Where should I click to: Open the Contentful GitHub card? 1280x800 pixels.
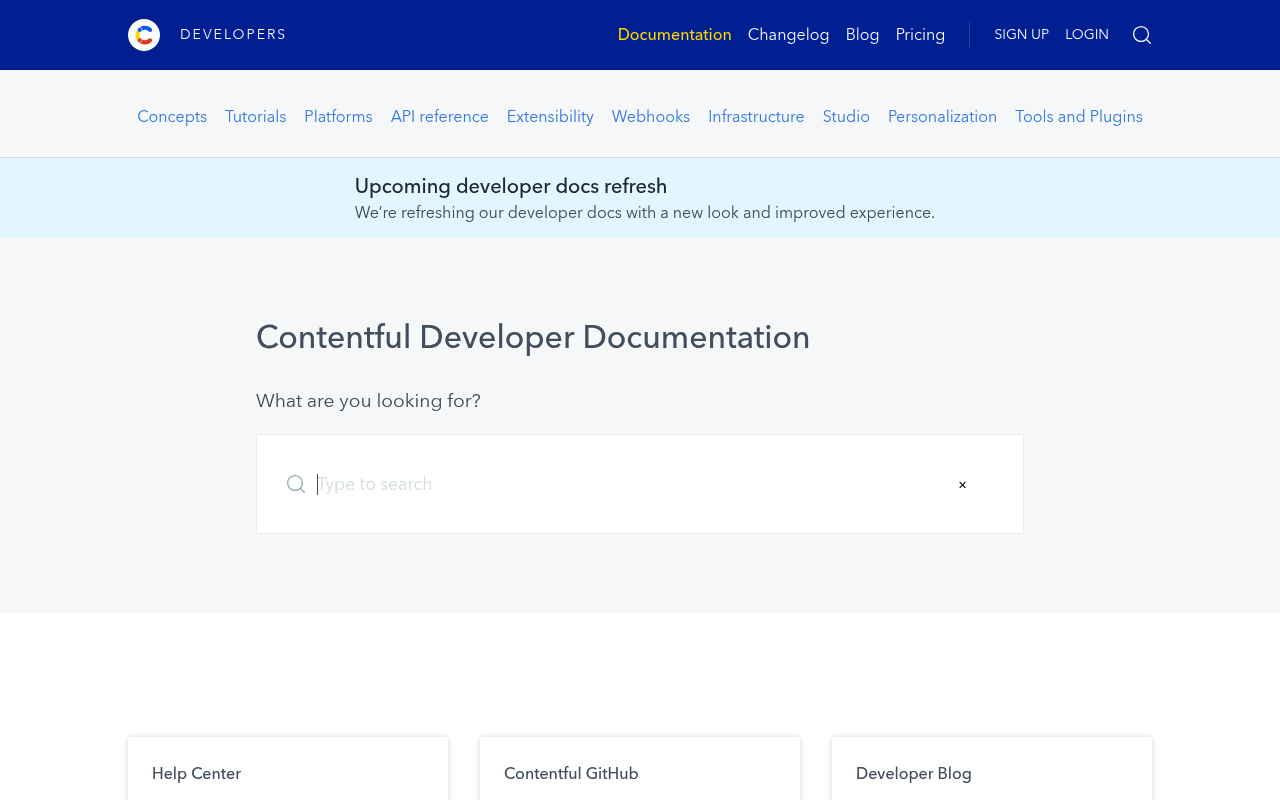click(x=640, y=769)
